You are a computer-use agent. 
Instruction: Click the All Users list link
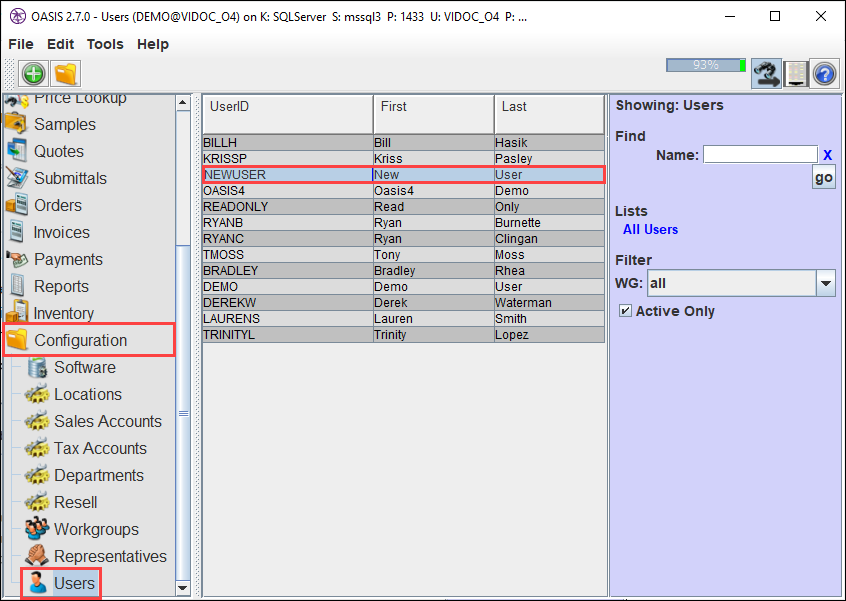[650, 229]
